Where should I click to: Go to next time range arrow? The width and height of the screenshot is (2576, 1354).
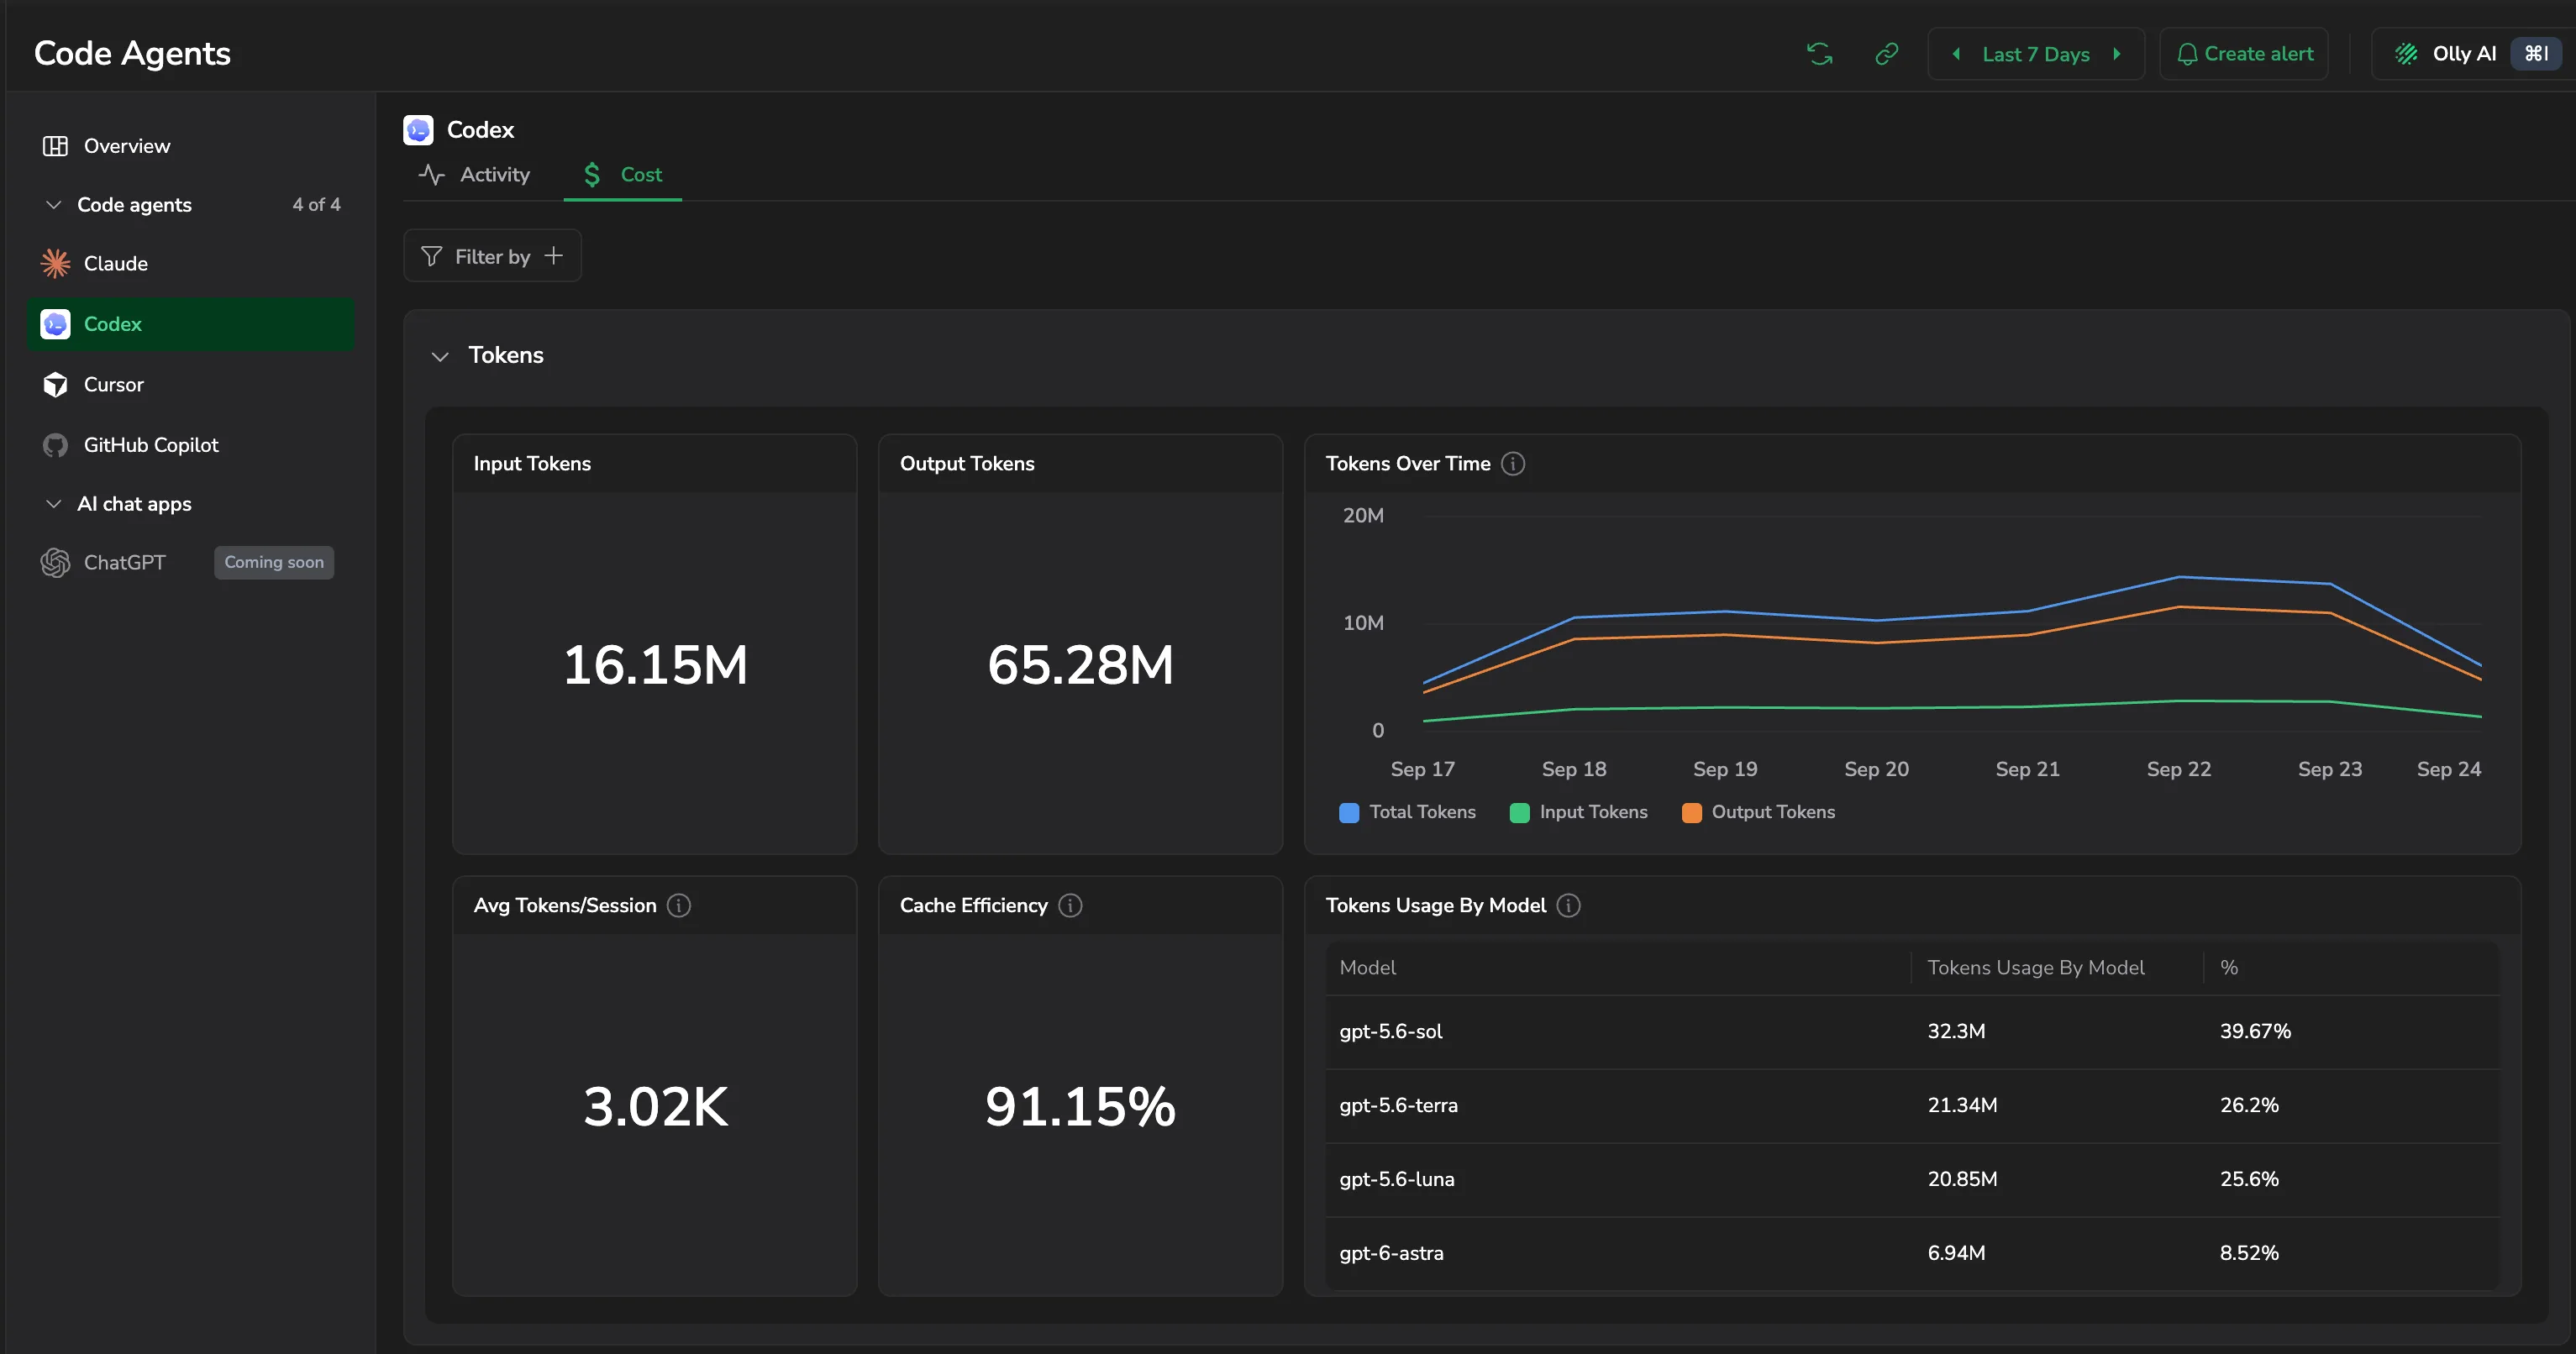point(2116,54)
